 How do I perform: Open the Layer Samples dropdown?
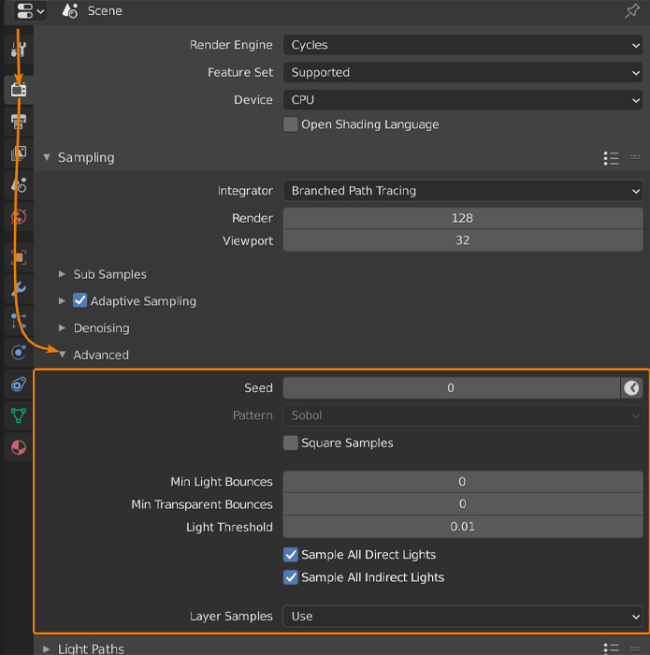point(462,617)
